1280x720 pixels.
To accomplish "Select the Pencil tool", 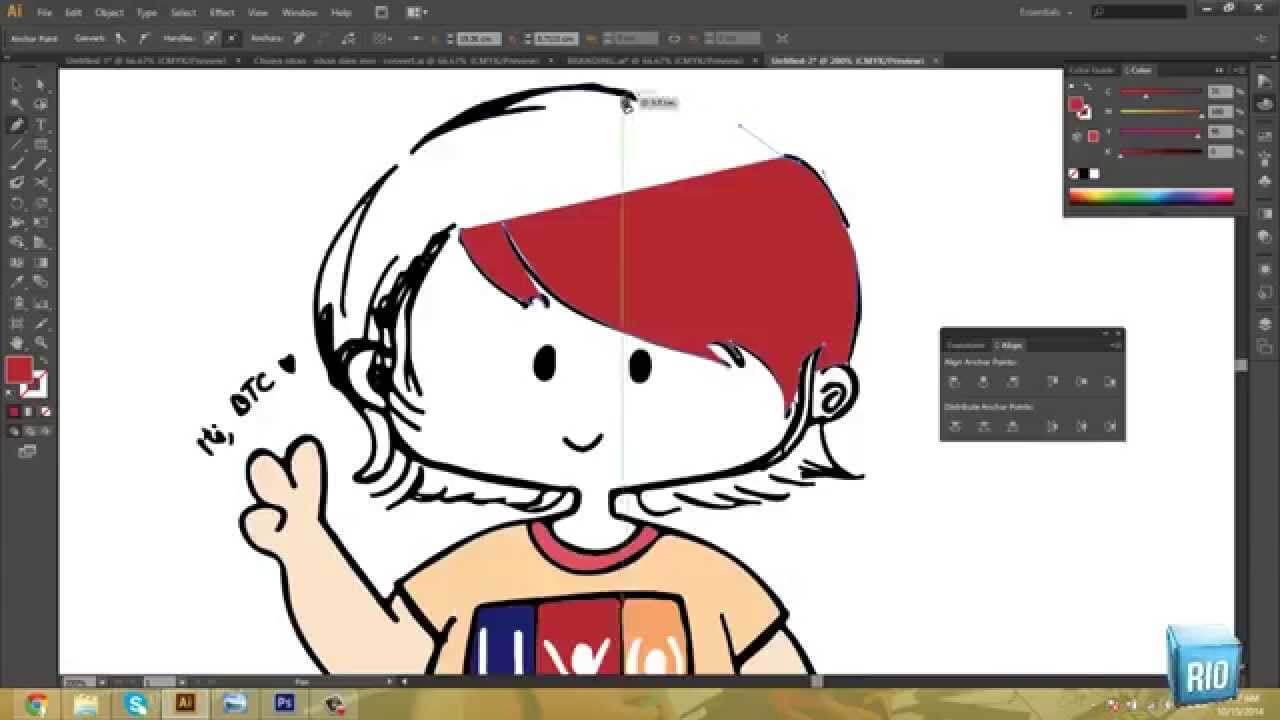I will coord(41,164).
